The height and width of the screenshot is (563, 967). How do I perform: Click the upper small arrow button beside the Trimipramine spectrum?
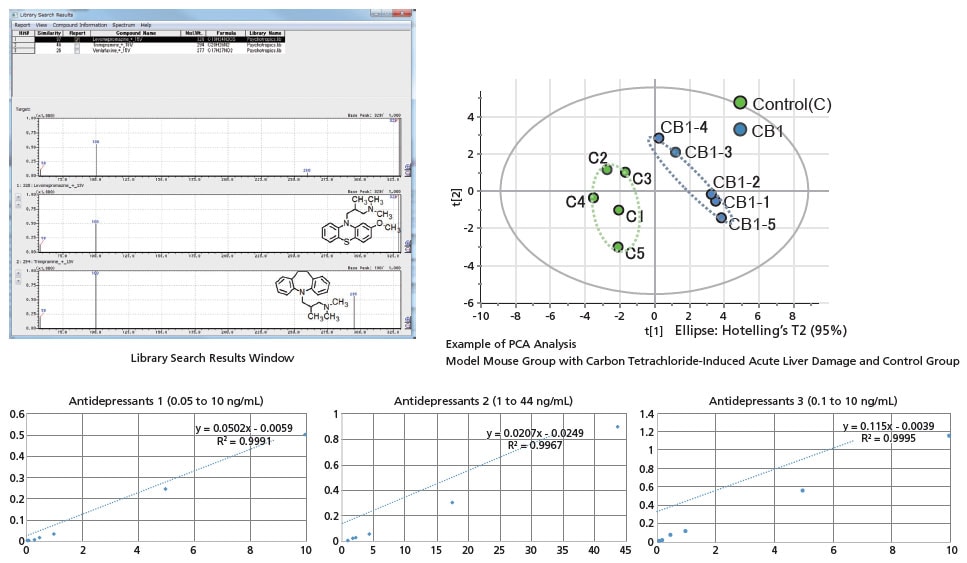coord(16,274)
